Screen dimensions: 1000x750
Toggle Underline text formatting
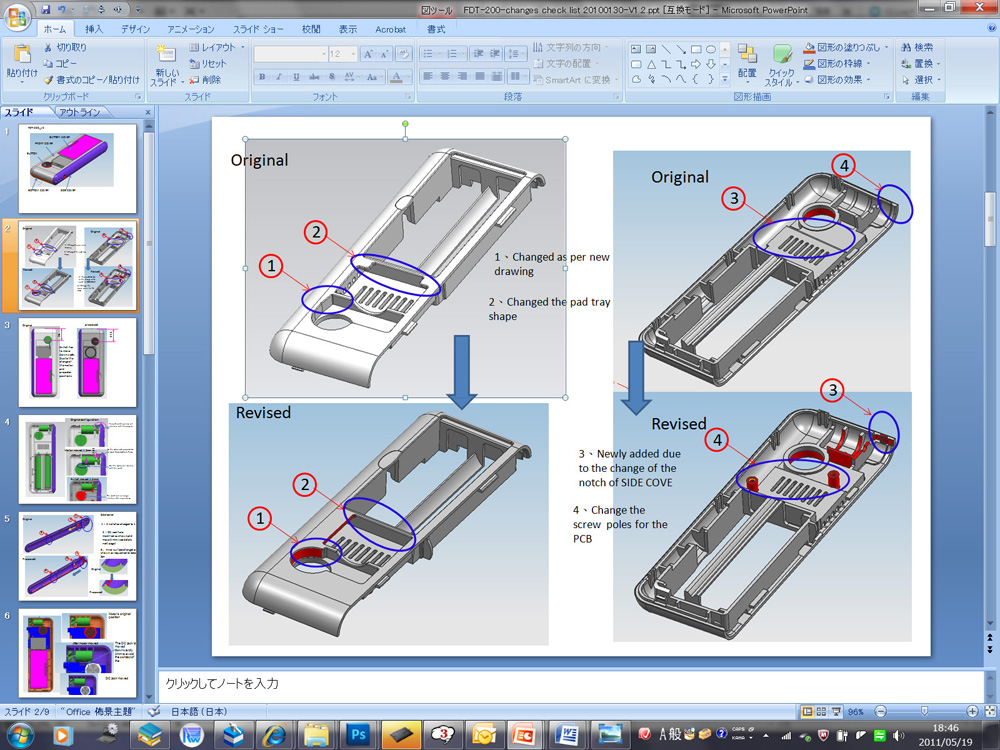(x=297, y=77)
